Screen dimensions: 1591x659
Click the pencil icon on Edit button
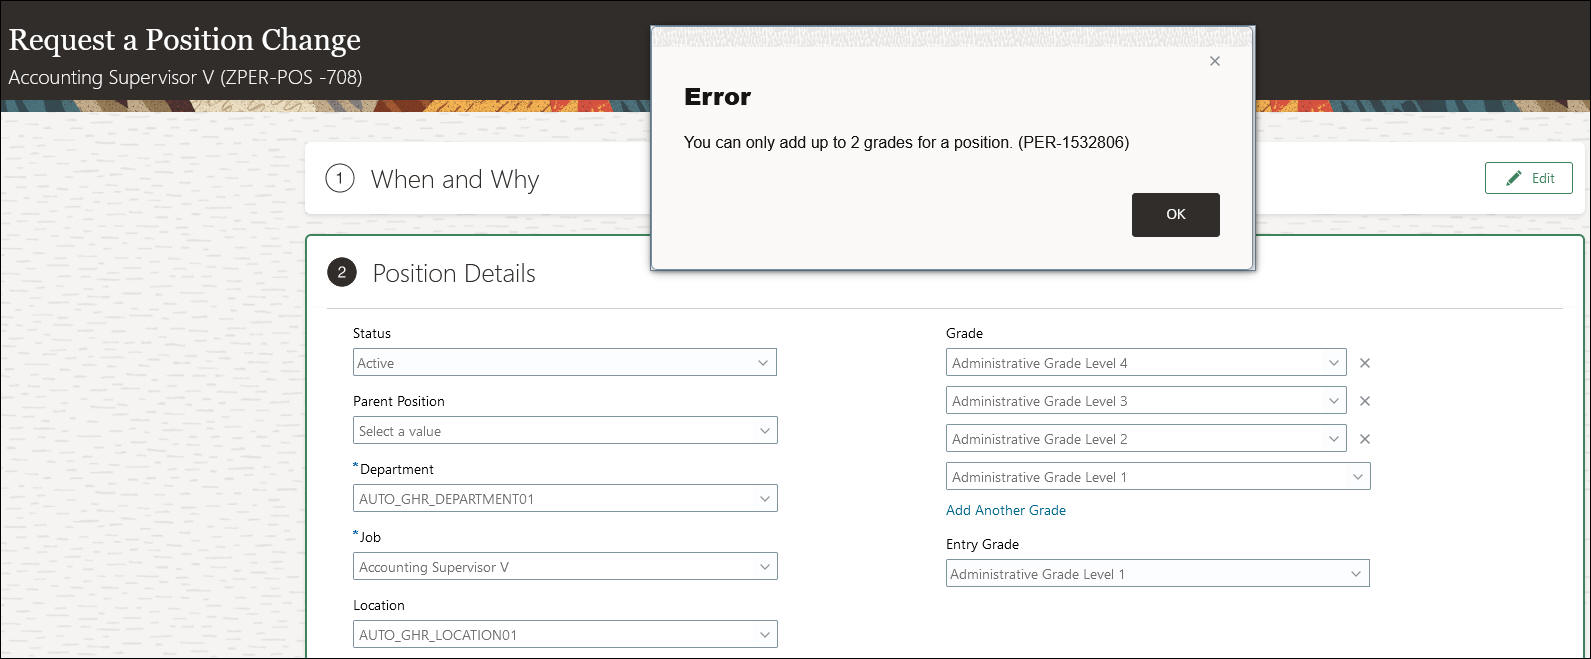pos(1514,178)
